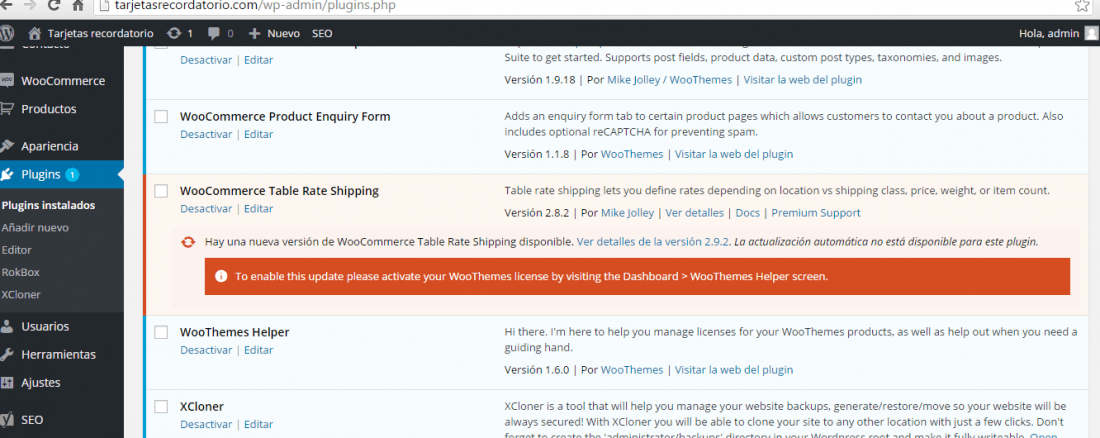Edit WooCommerce Product Enquiry Form plugin

(x=258, y=134)
